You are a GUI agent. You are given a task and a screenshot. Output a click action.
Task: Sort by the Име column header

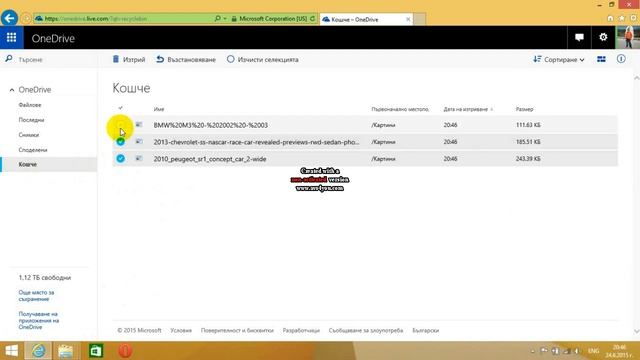pos(159,109)
